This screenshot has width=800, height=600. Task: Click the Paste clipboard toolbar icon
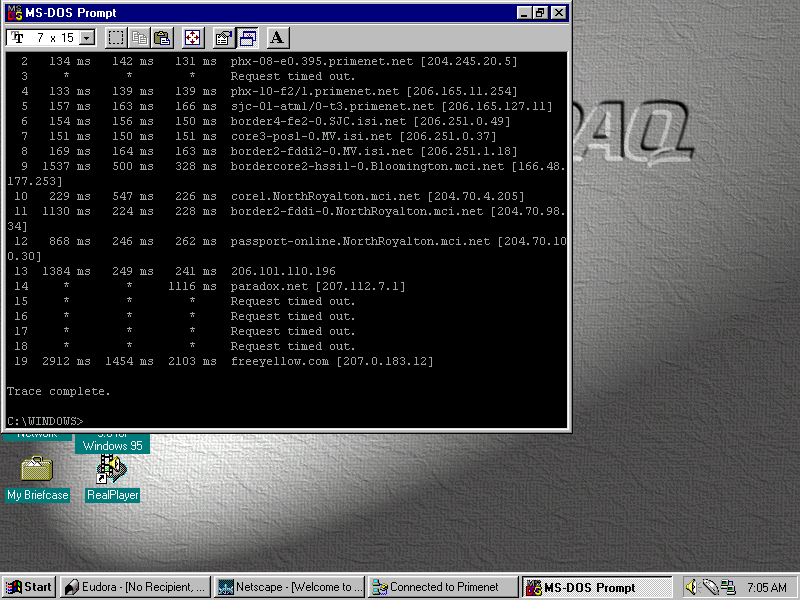point(162,38)
